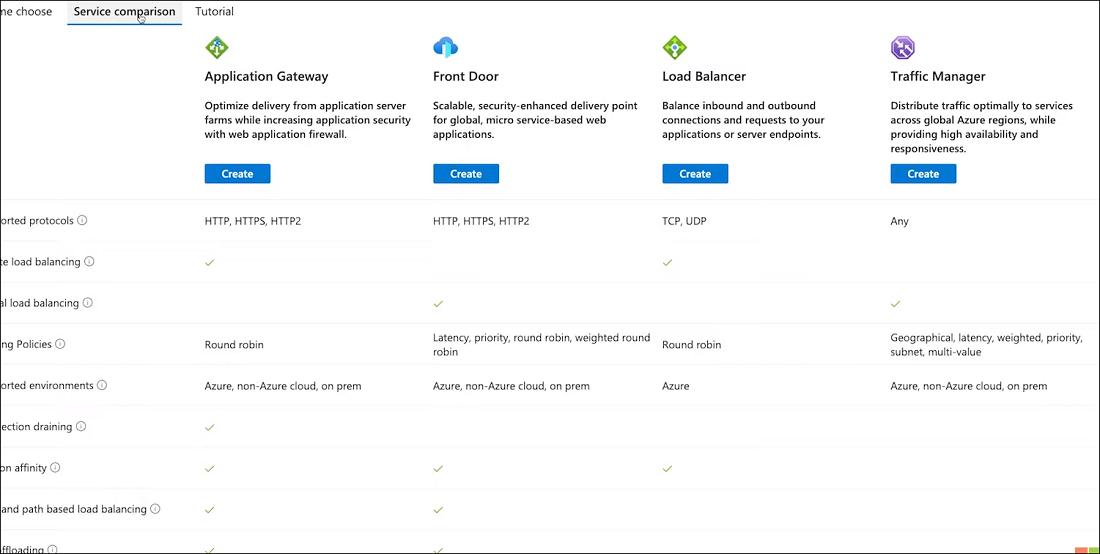Switch to the Tutorial tab

click(x=214, y=12)
